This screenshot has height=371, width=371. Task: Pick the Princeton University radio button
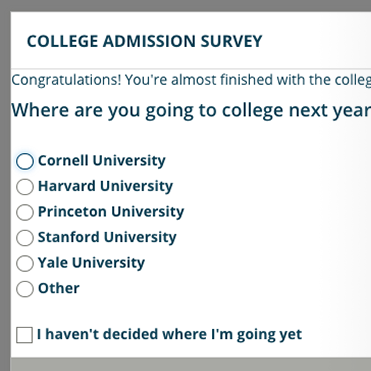click(25, 212)
